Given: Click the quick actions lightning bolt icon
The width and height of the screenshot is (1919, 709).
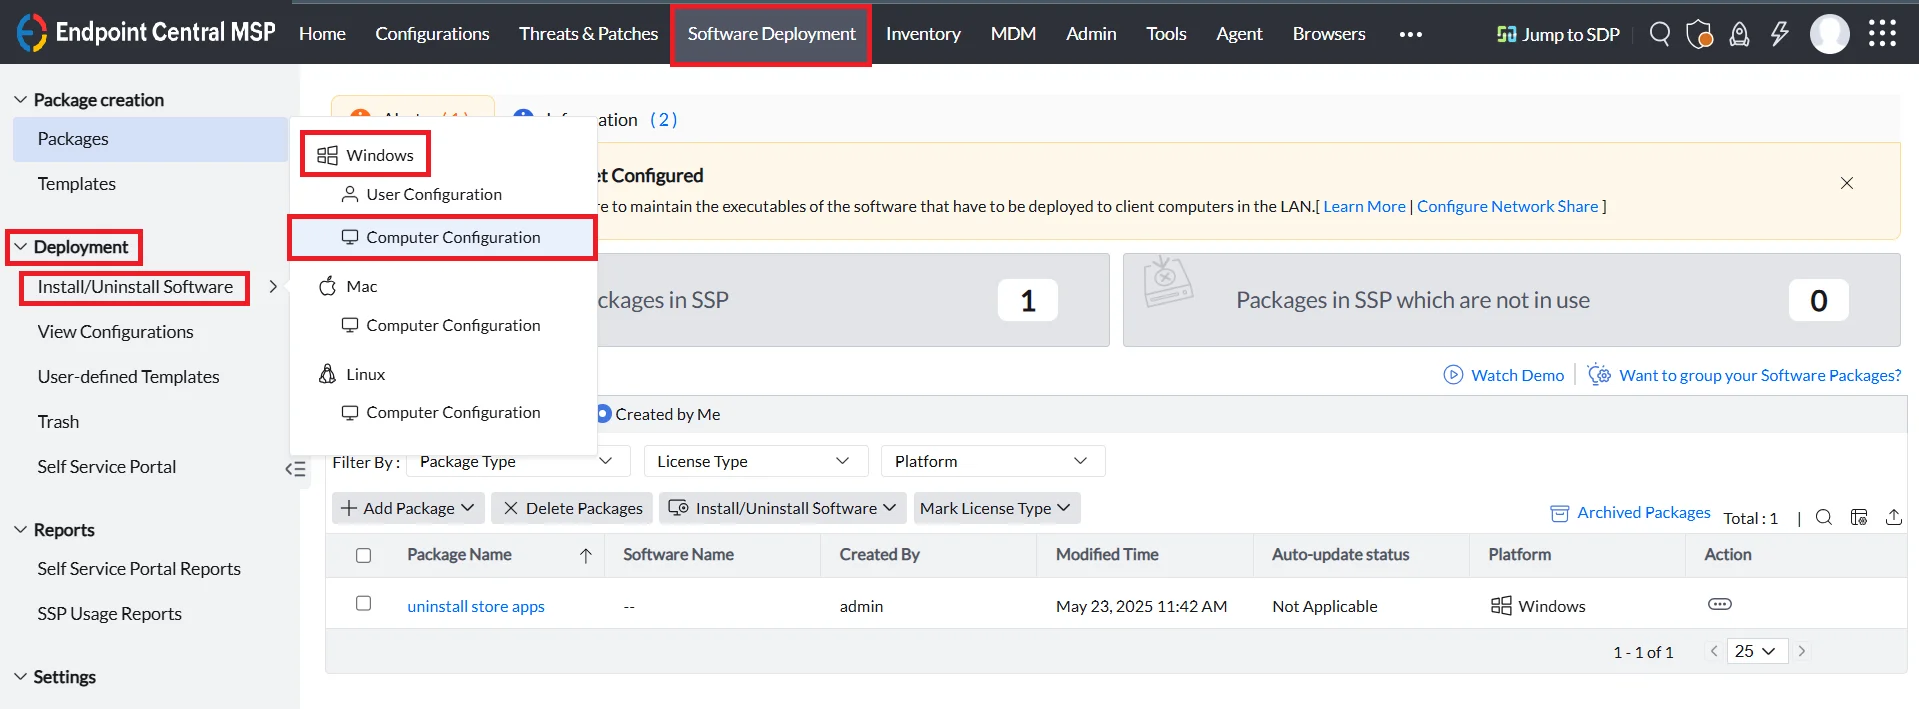Looking at the screenshot, I should coord(1780,34).
